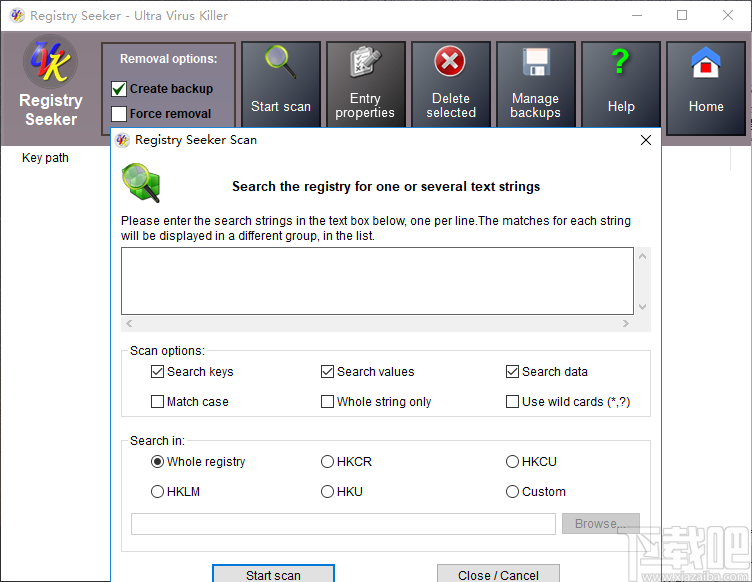Click the Start scan button in the dialog

point(273,574)
